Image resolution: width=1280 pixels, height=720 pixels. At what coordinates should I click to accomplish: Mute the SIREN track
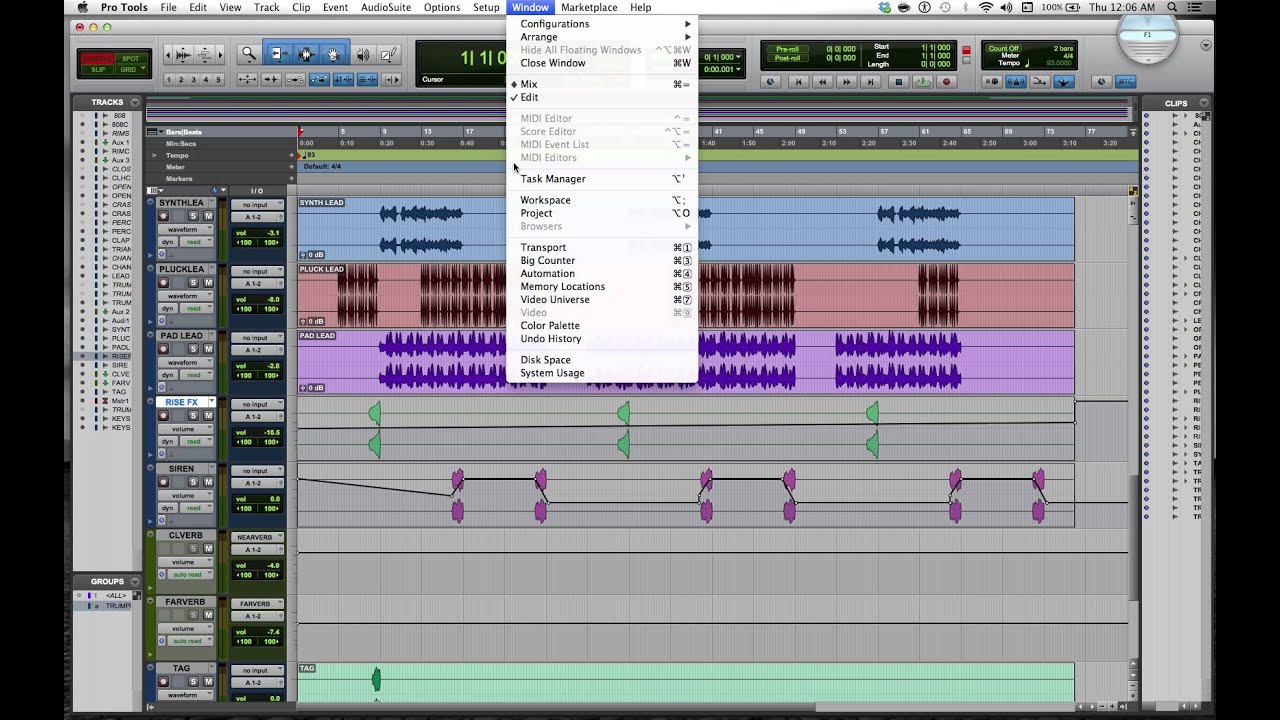point(208,483)
